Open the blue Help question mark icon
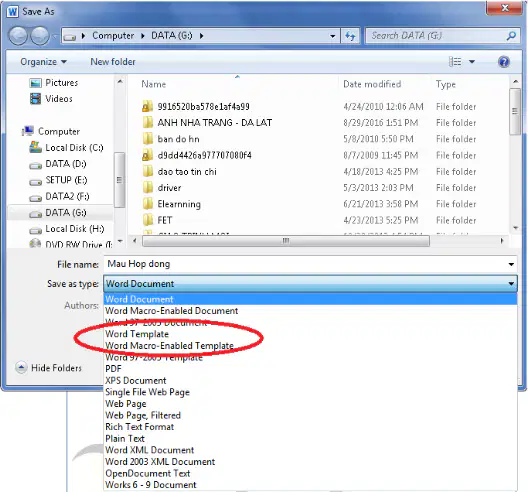 click(x=503, y=62)
